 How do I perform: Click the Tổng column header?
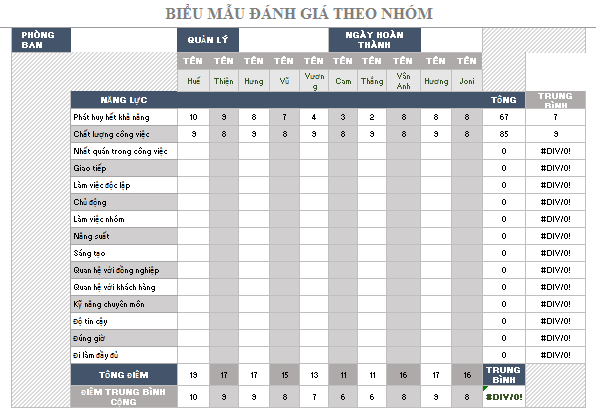coord(504,100)
